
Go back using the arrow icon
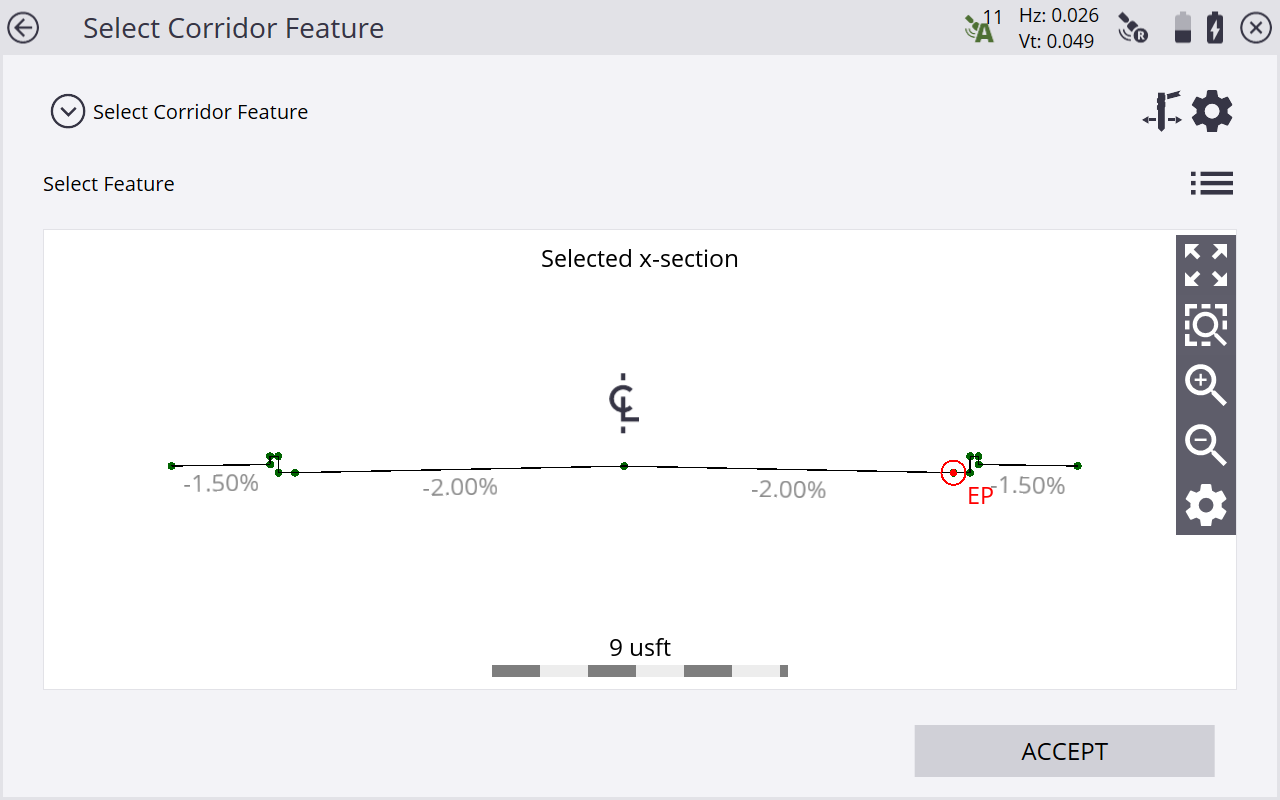pos(23,28)
